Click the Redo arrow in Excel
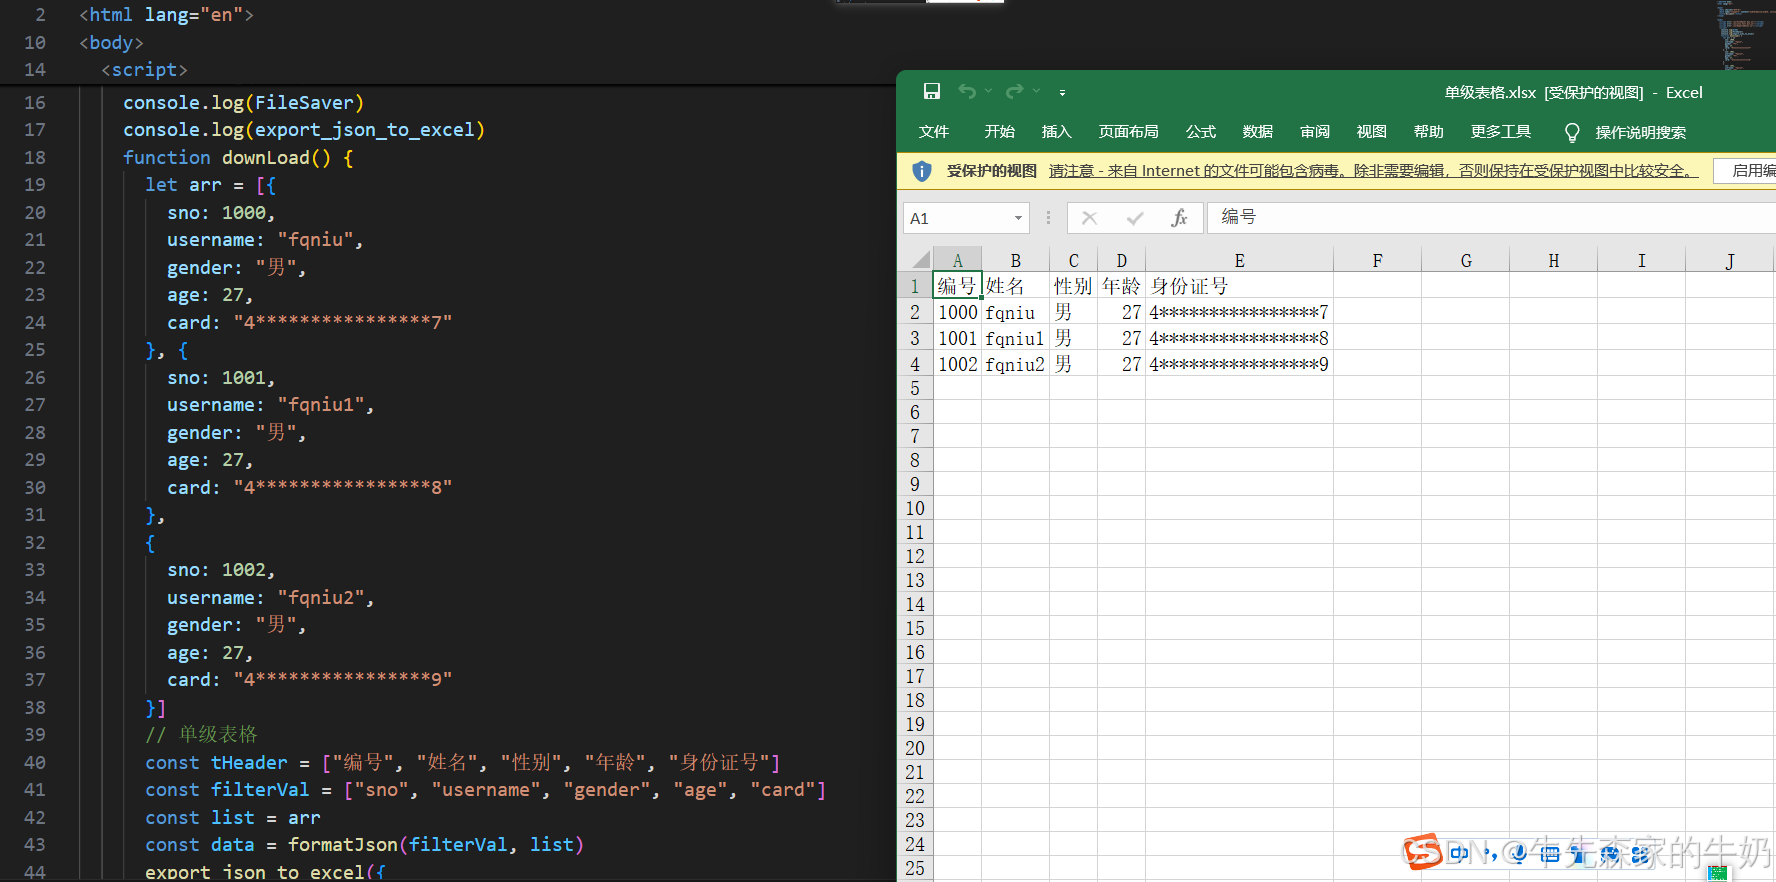 (1015, 92)
